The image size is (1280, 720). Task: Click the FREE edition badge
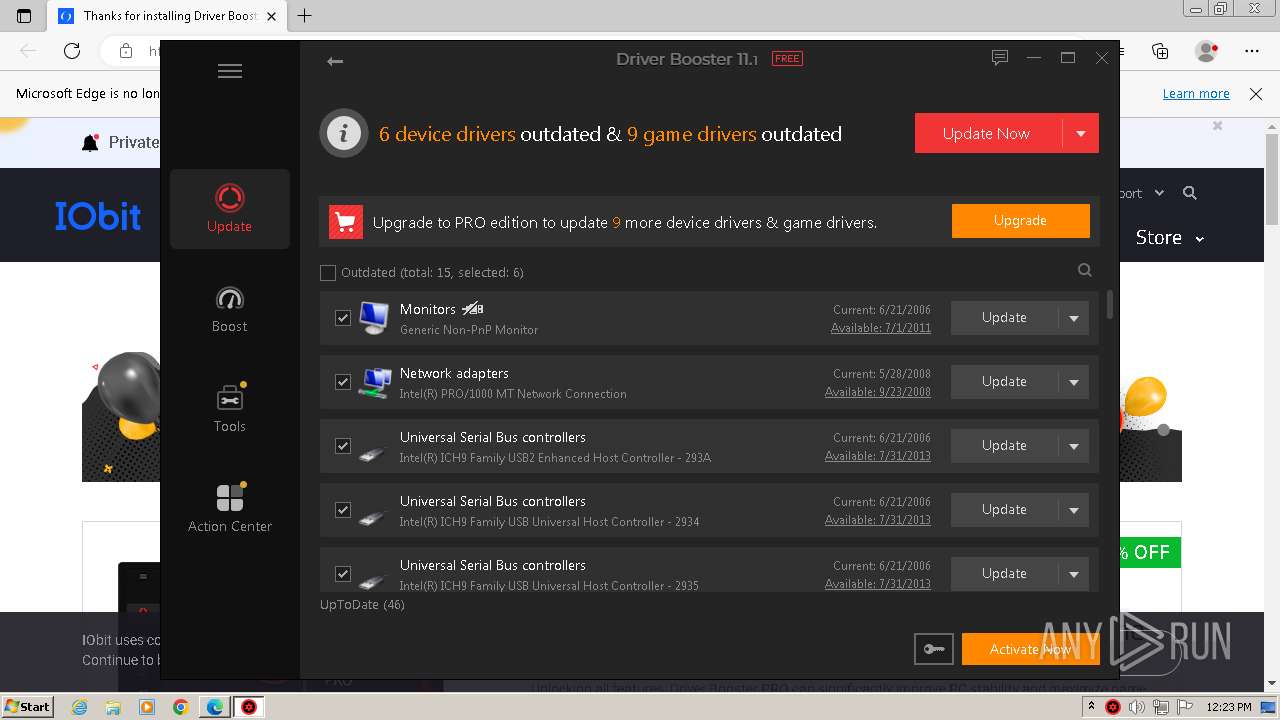[787, 59]
